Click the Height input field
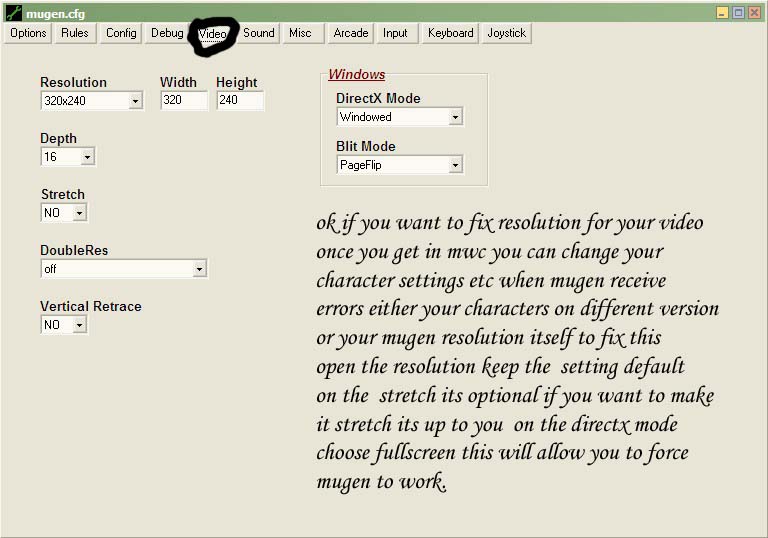This screenshot has width=768, height=538. (240, 100)
